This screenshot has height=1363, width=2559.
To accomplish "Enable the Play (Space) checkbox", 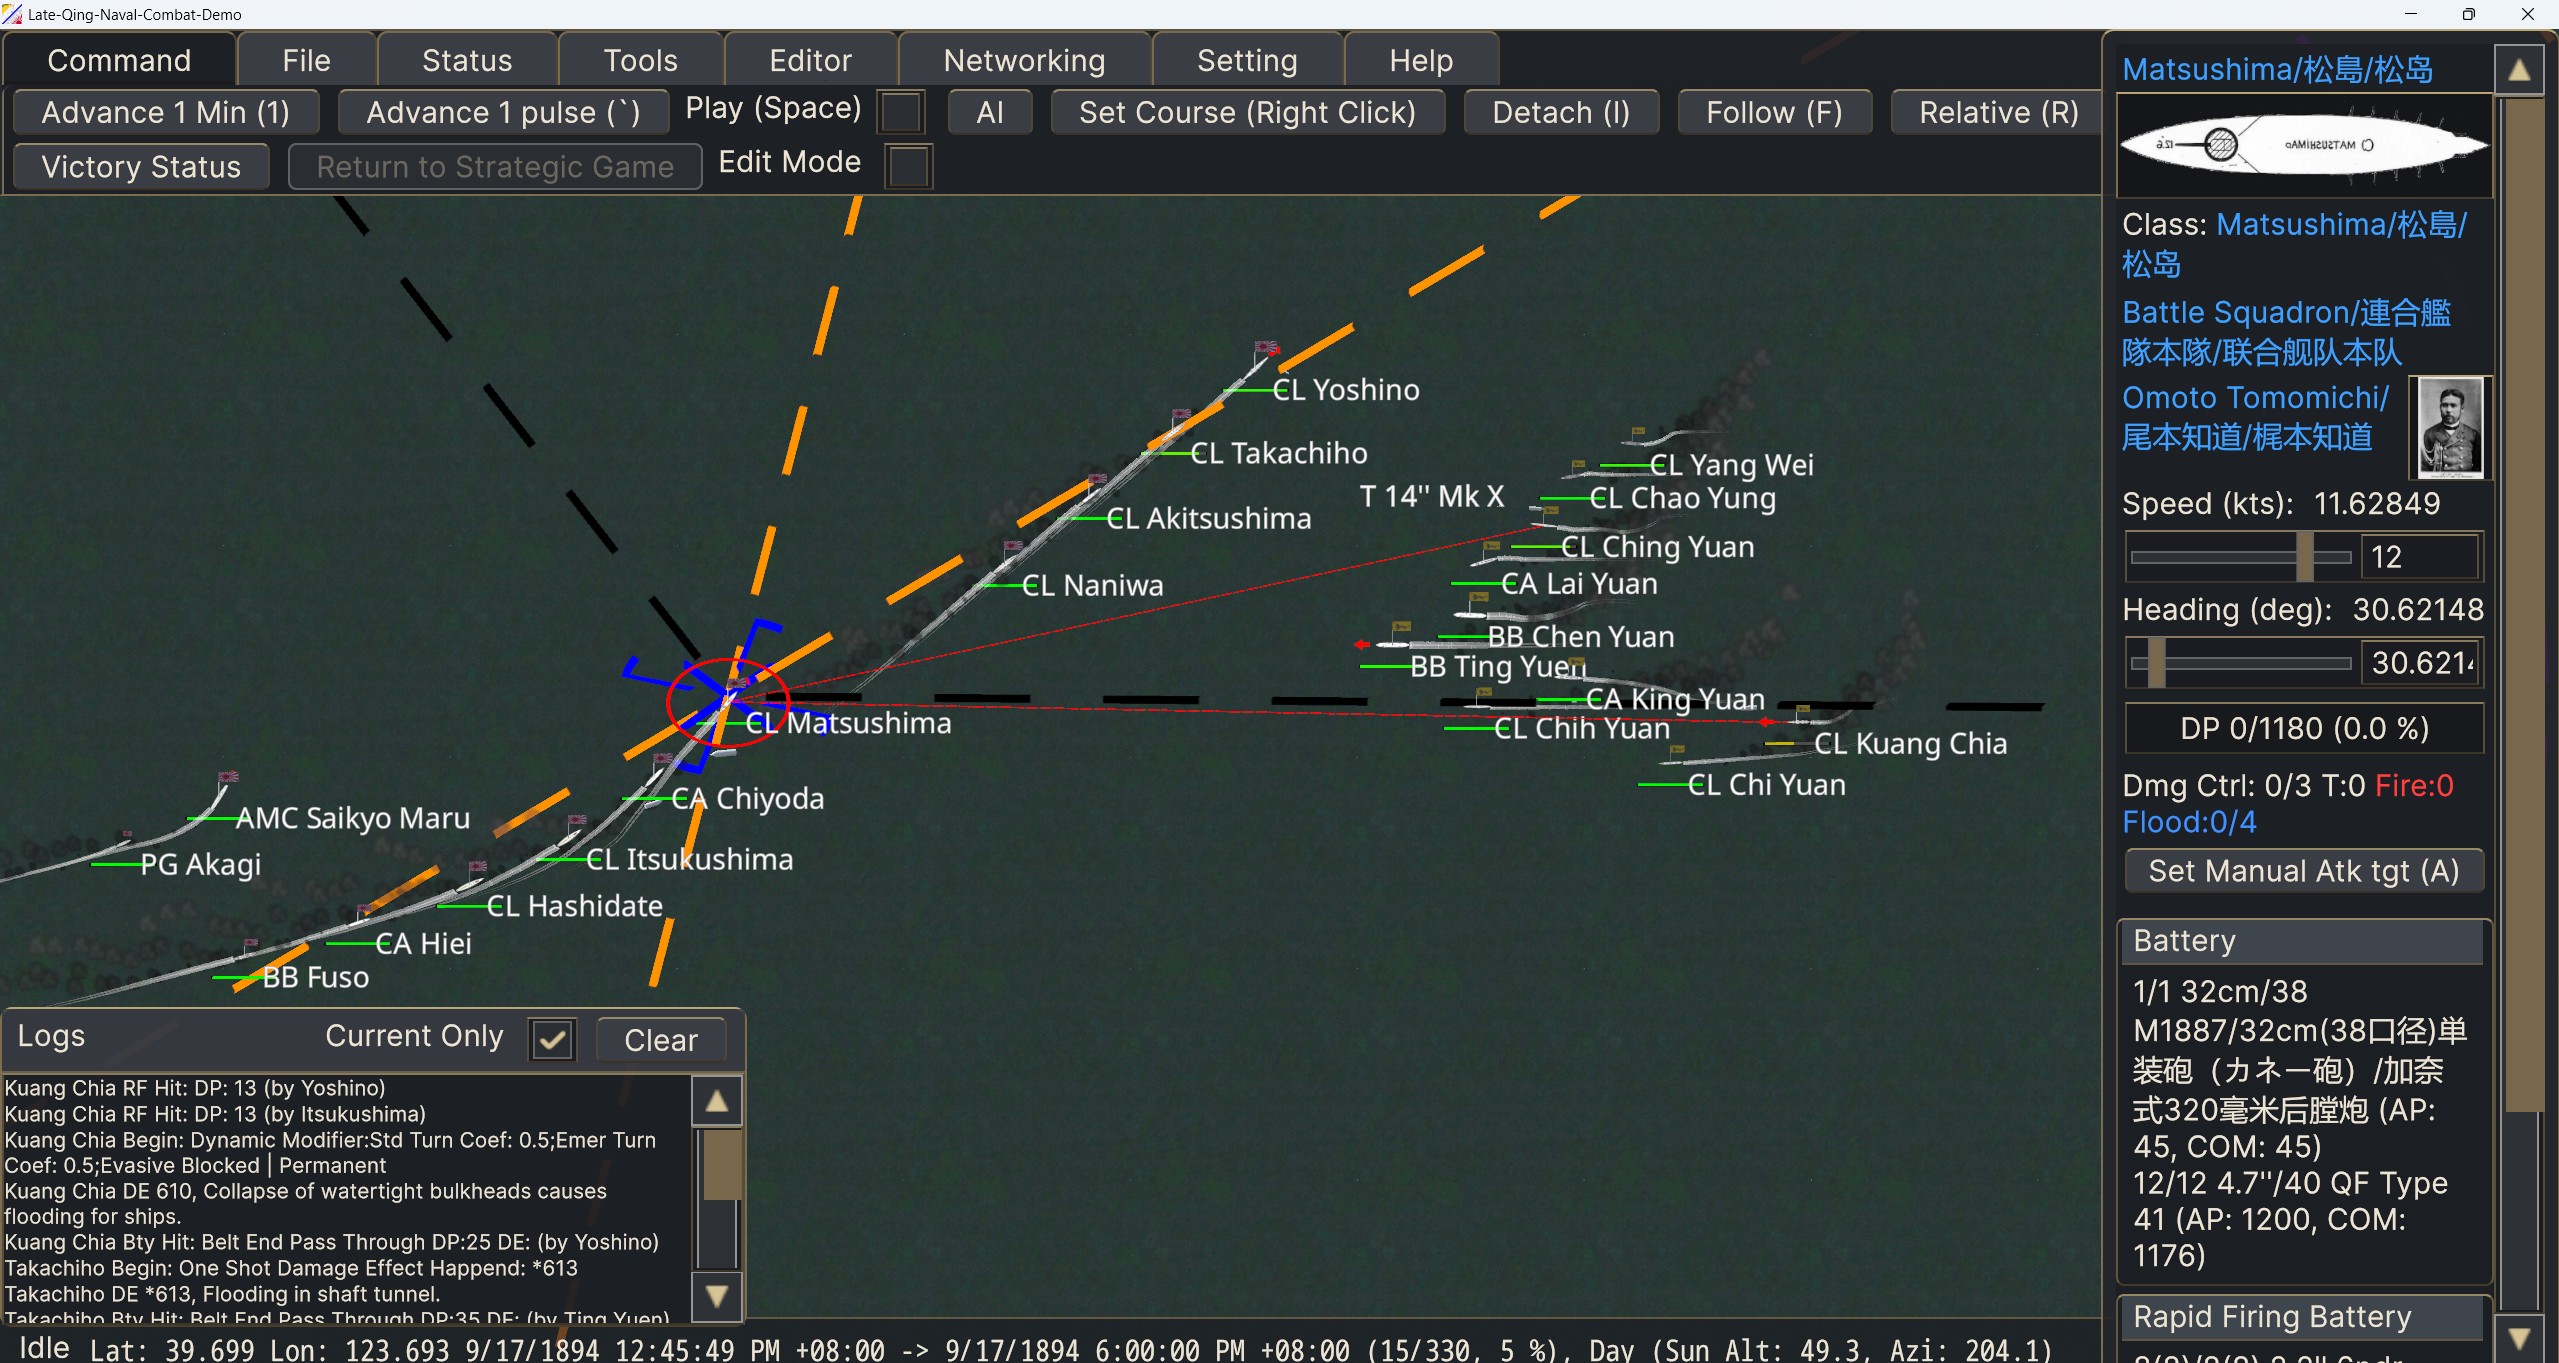I will pos(899,112).
